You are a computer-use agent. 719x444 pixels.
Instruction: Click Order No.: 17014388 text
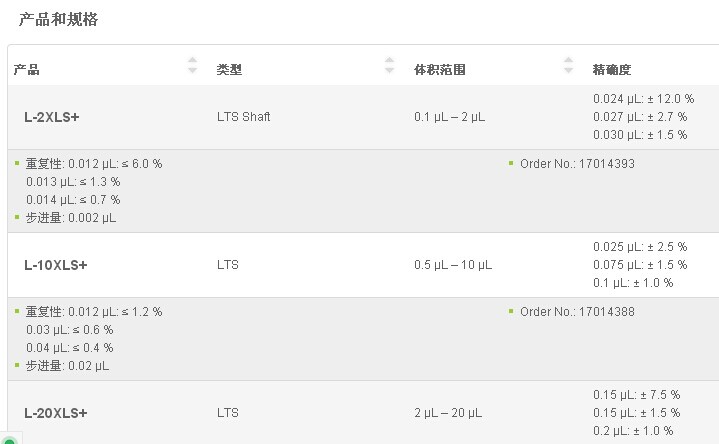577,312
